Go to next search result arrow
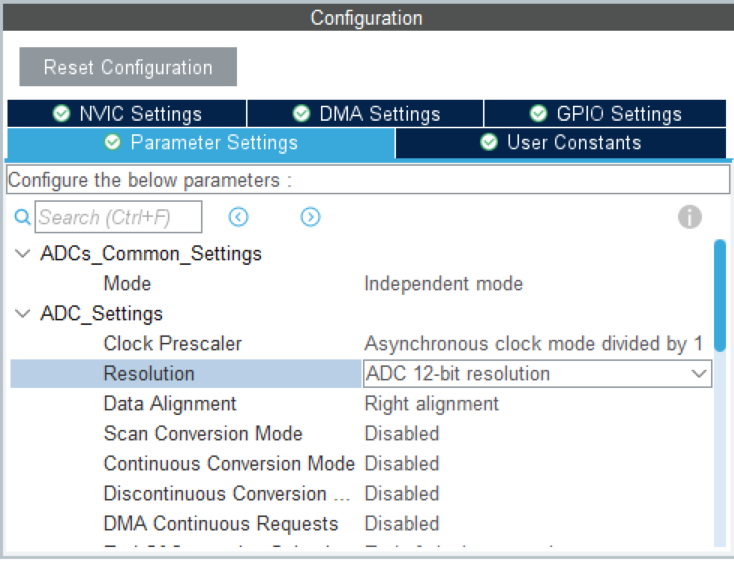 [310, 217]
